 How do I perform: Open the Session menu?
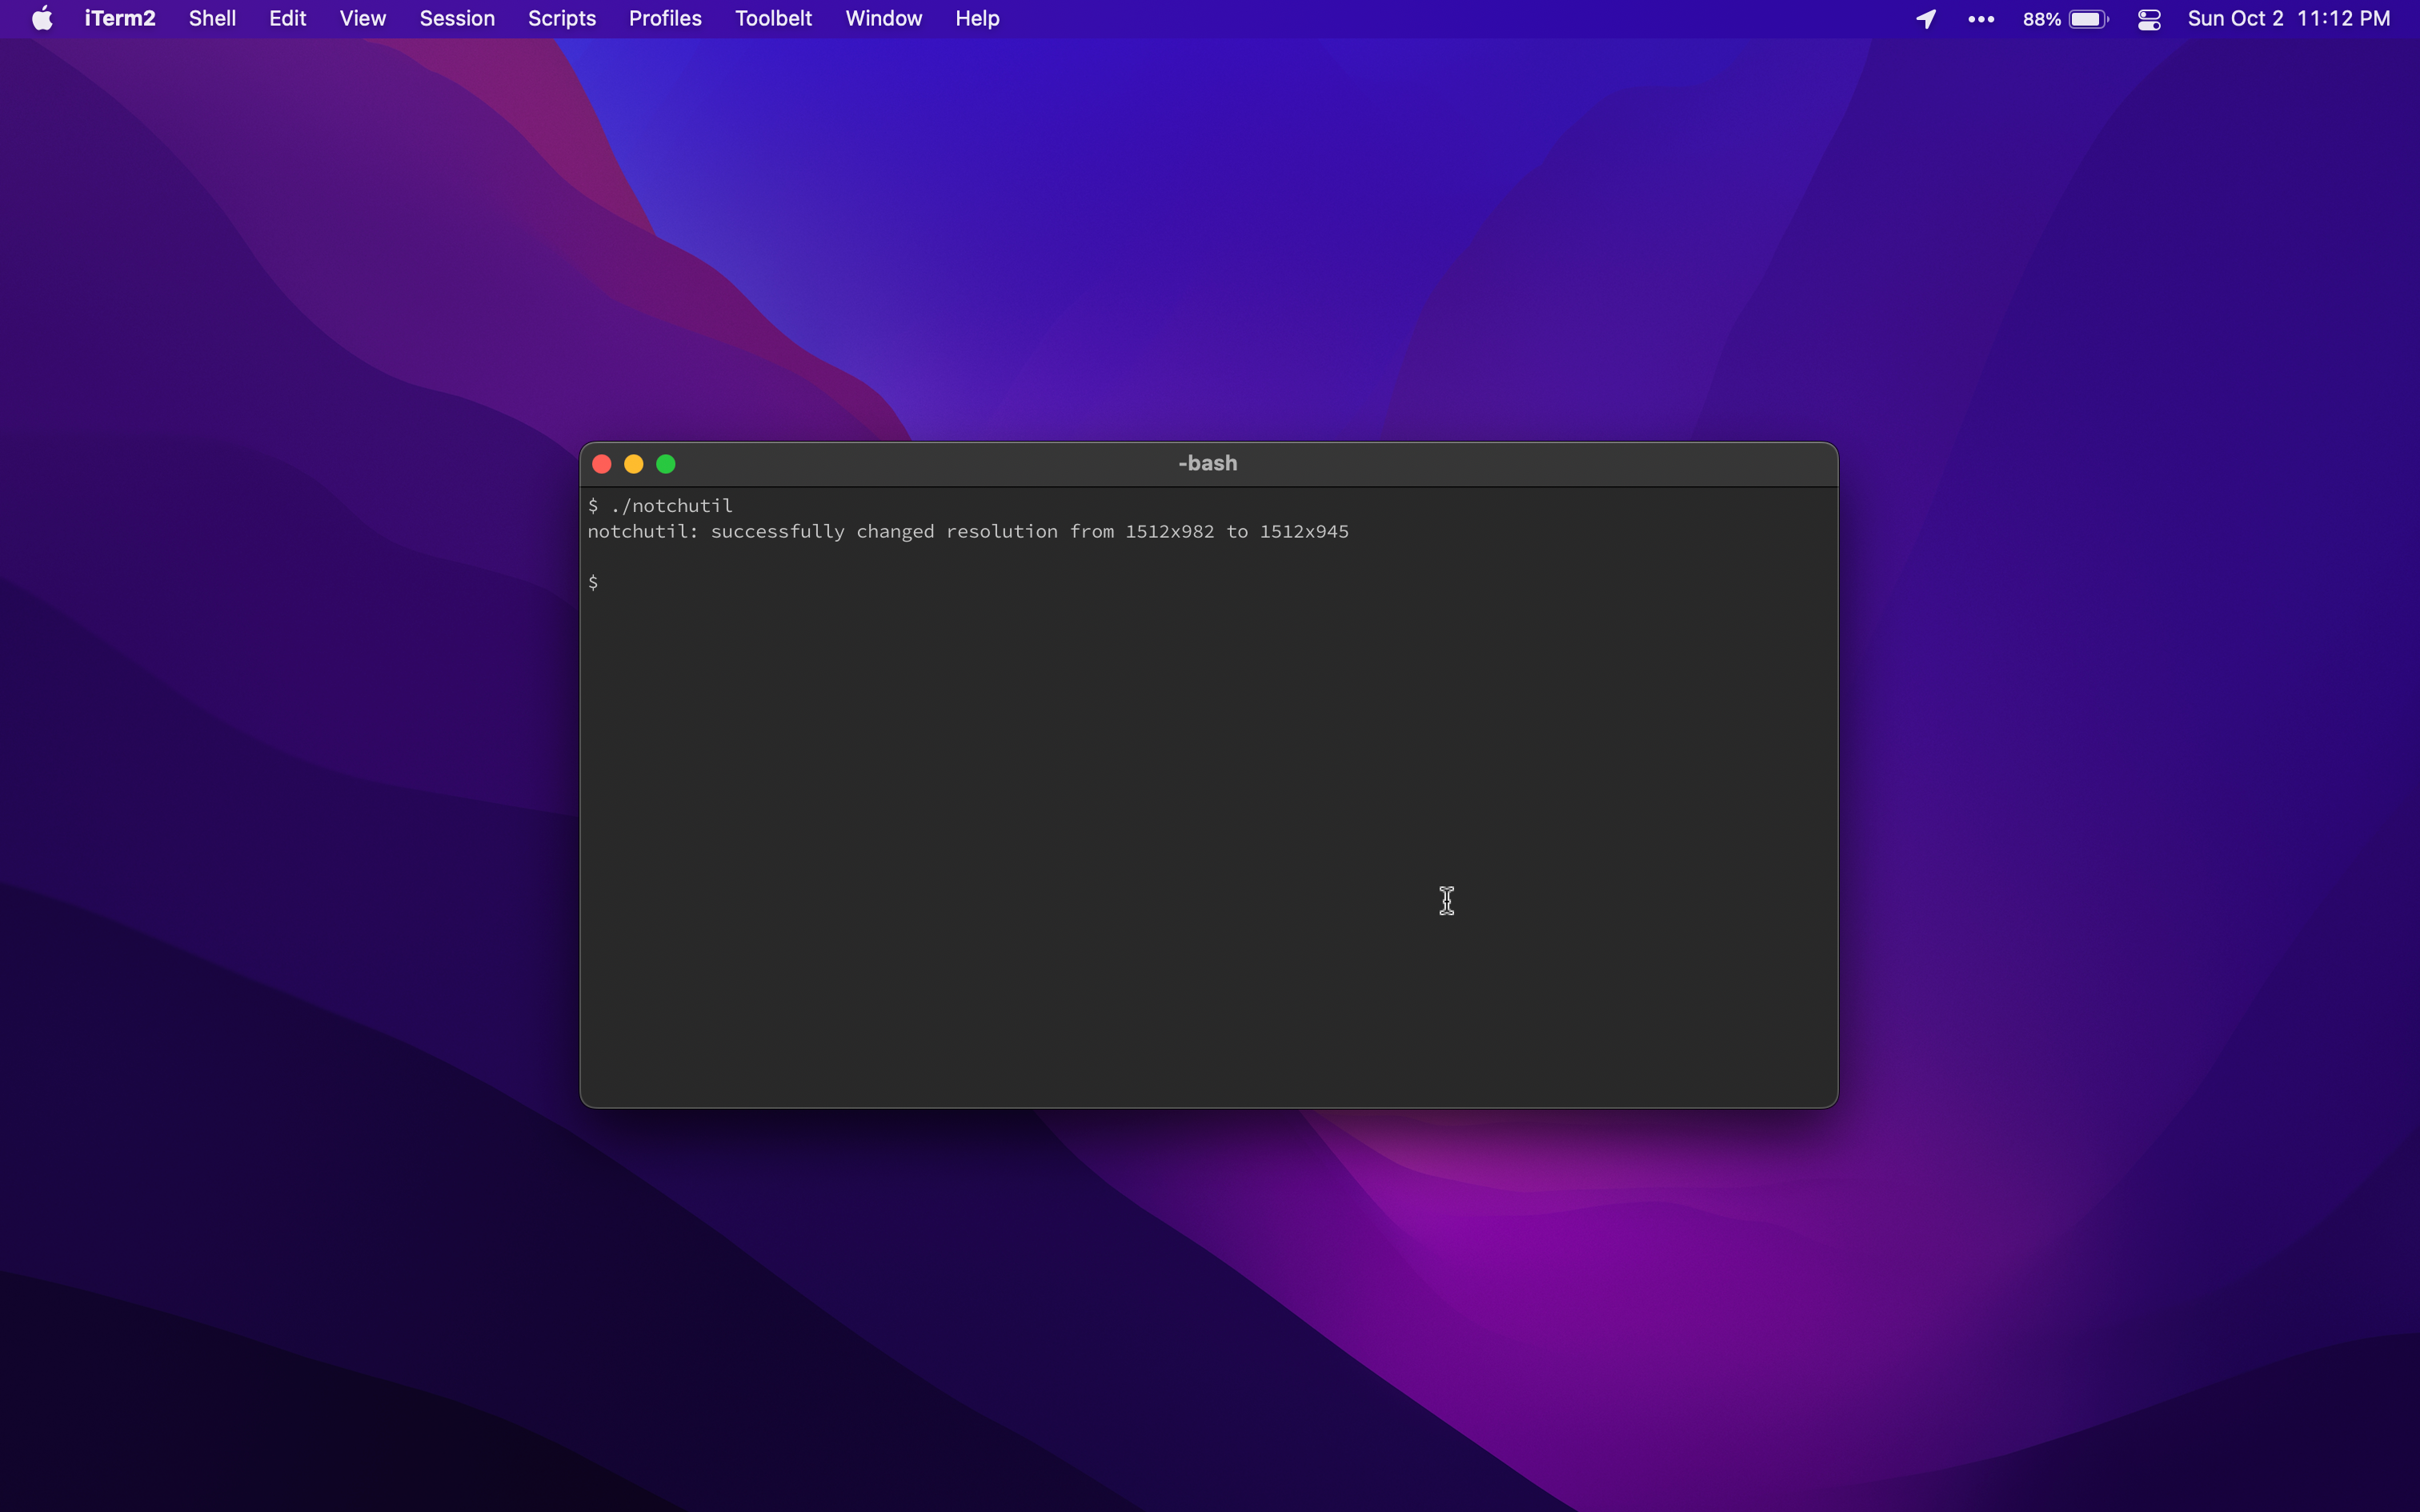[x=457, y=19]
